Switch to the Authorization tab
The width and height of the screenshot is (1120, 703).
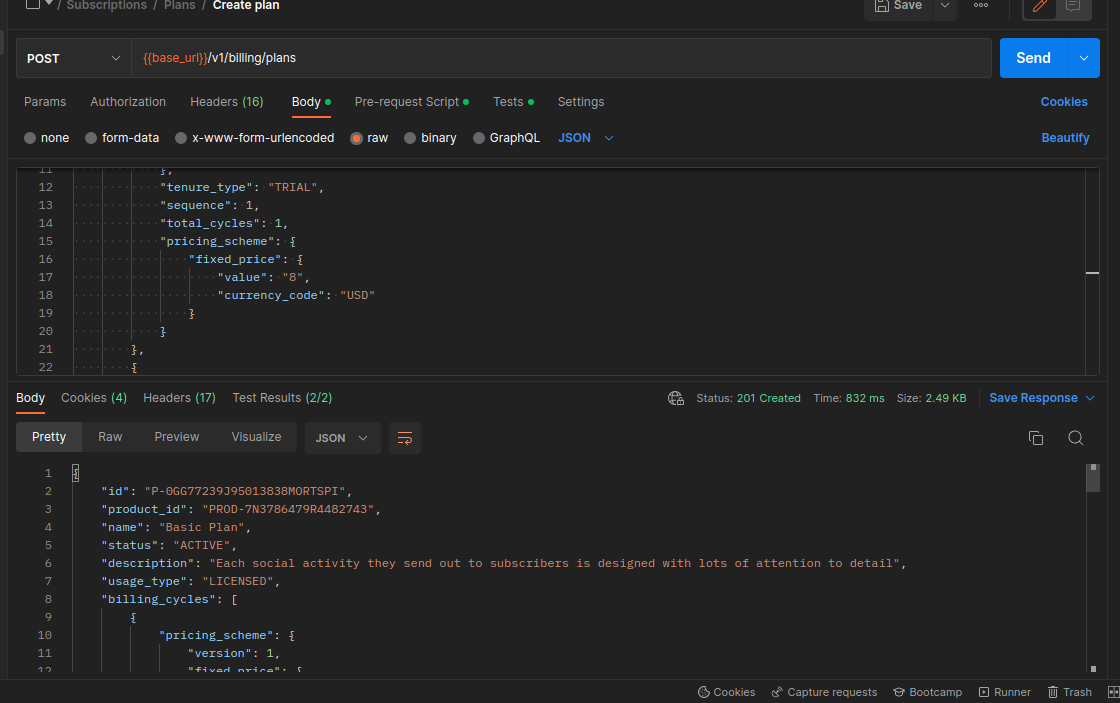tap(128, 102)
